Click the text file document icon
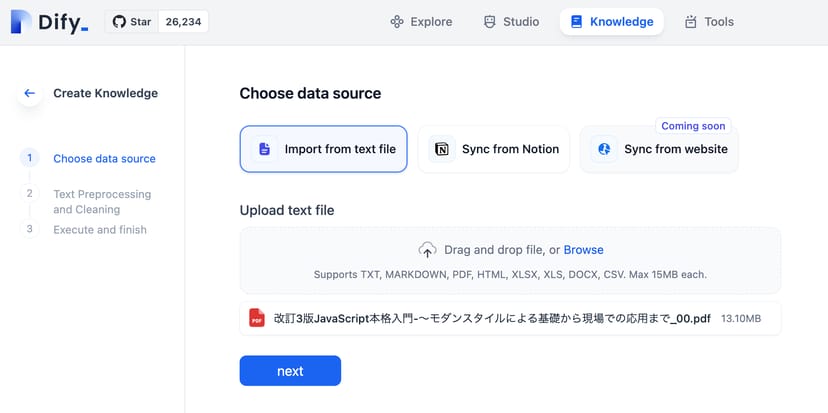The height and width of the screenshot is (413, 828). pos(264,149)
